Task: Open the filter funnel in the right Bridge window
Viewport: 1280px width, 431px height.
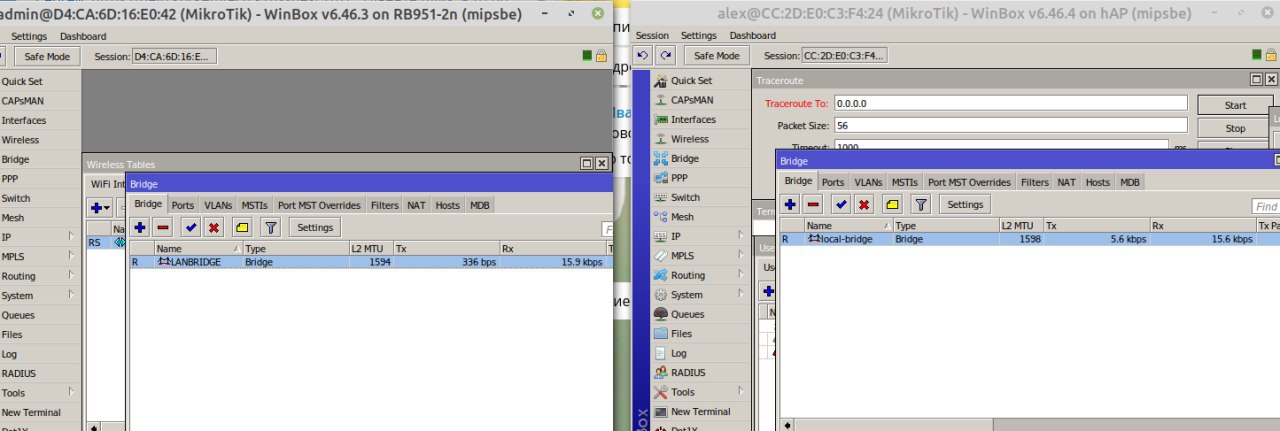Action: 920,204
